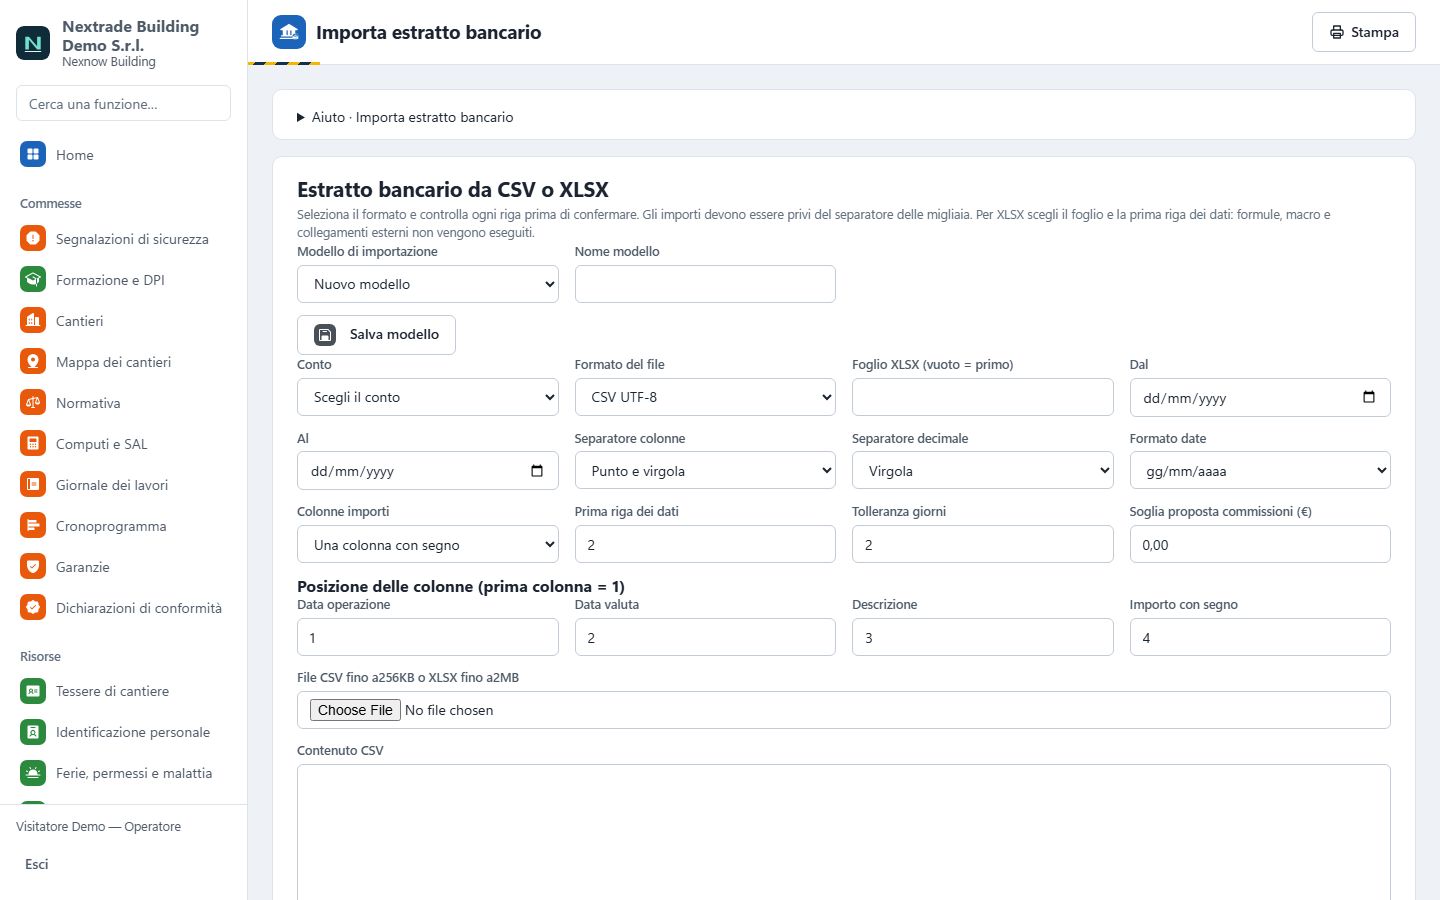Screen dimensions: 1440x900
Task: Click the Stampa print button
Action: pyautogui.click(x=1364, y=32)
